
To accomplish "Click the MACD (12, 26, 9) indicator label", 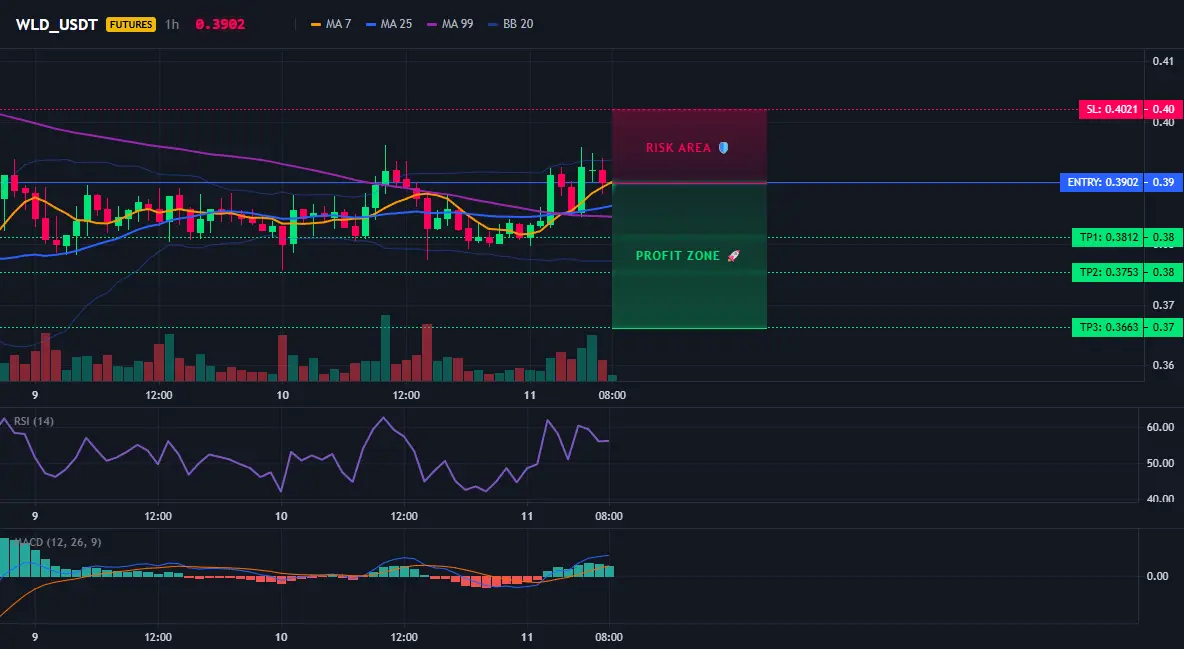I will 58,542.
